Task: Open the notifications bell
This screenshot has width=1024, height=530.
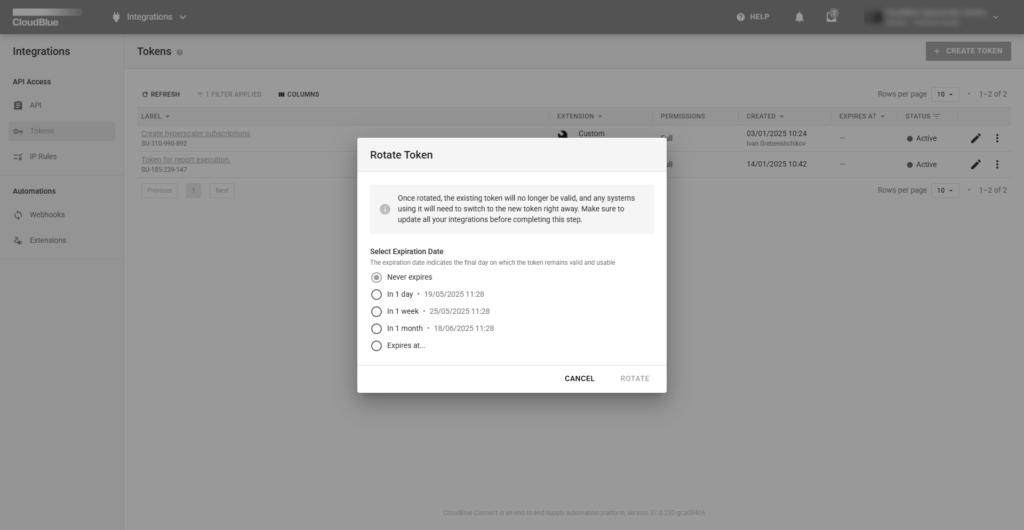Action: point(799,17)
